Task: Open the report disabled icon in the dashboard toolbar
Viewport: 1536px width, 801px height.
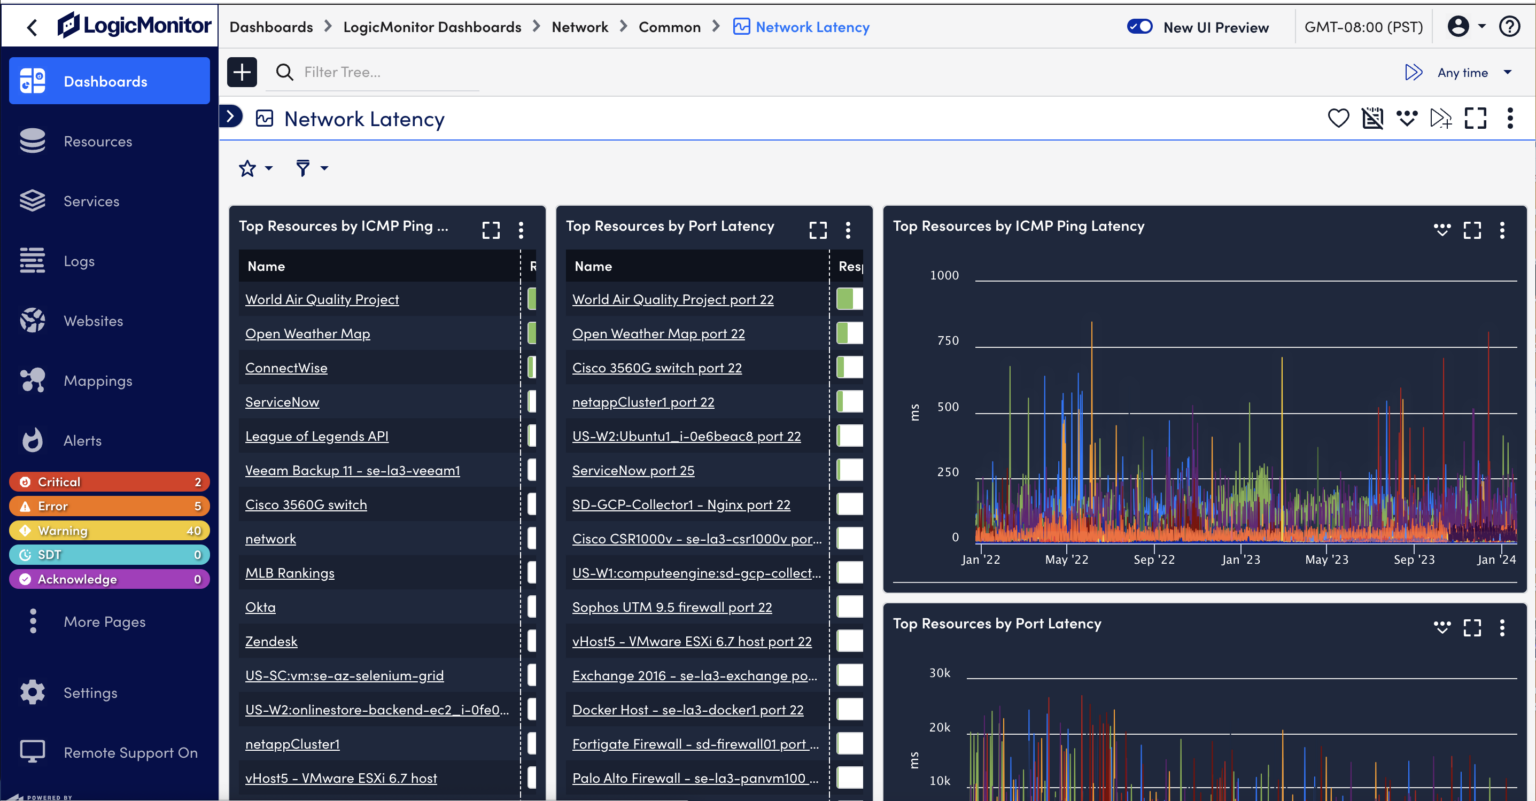Action: click(x=1372, y=118)
